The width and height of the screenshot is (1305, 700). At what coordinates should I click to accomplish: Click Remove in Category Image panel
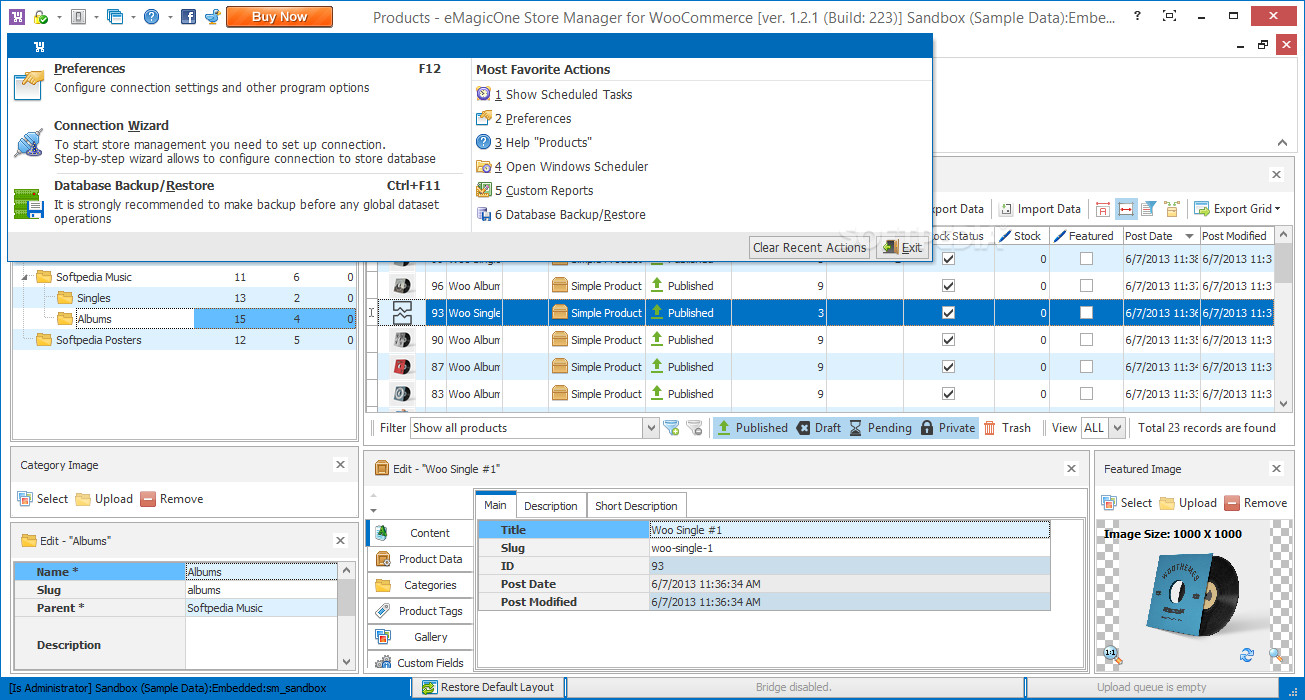(172, 499)
